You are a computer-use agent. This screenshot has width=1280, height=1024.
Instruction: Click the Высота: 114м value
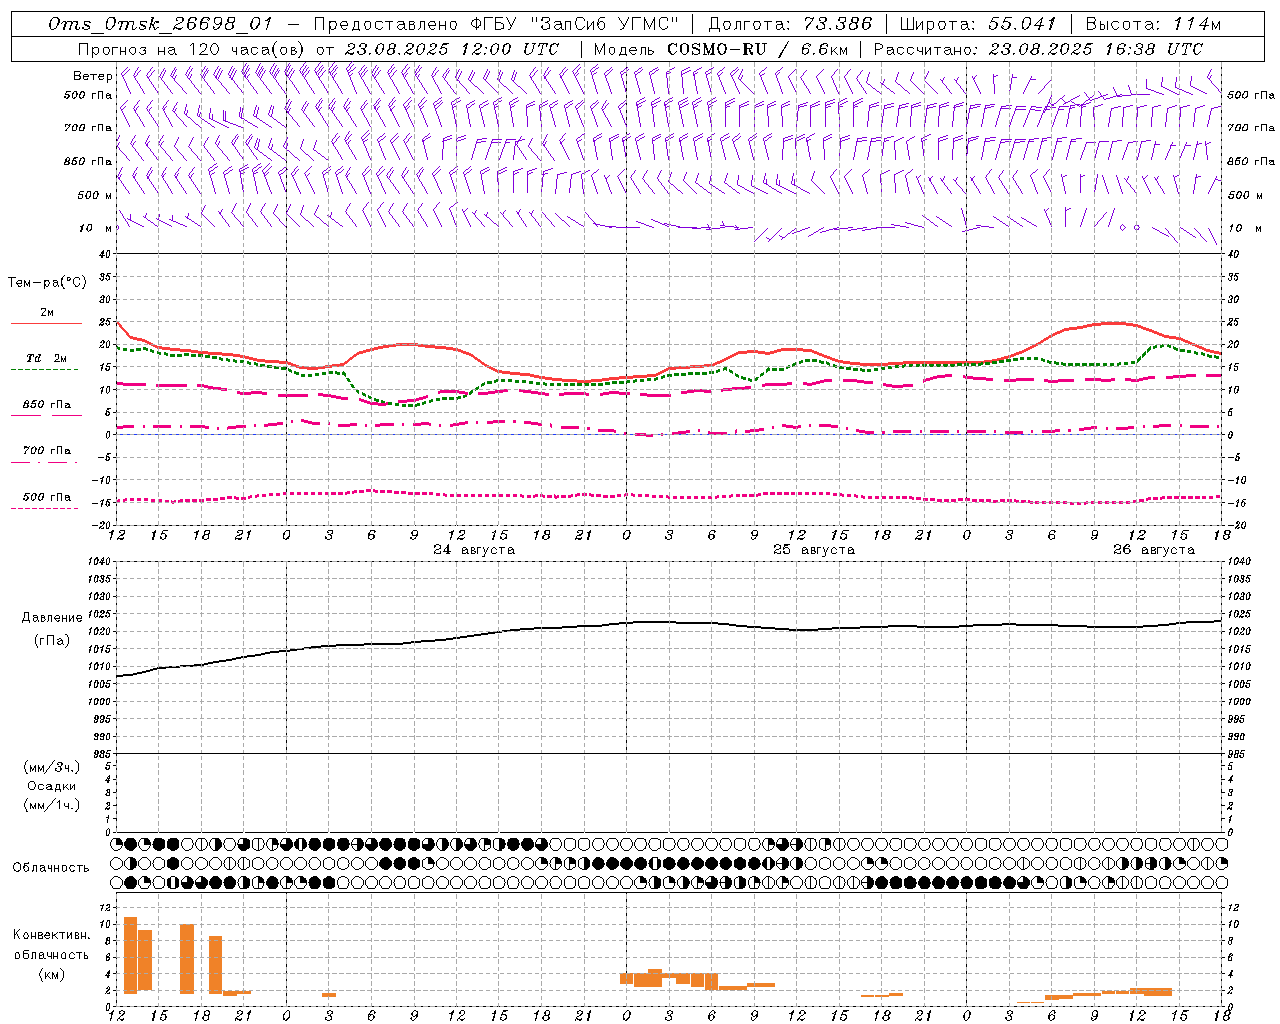tap(1153, 24)
